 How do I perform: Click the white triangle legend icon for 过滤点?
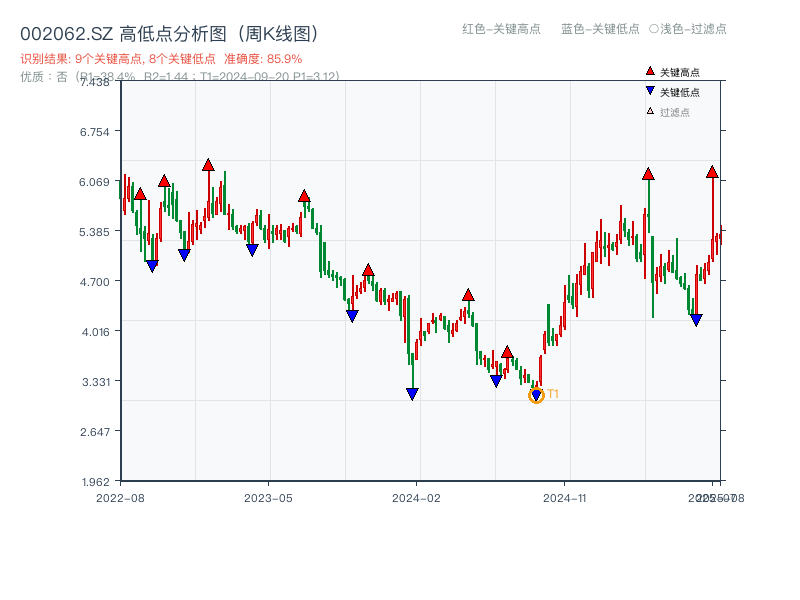coord(650,111)
